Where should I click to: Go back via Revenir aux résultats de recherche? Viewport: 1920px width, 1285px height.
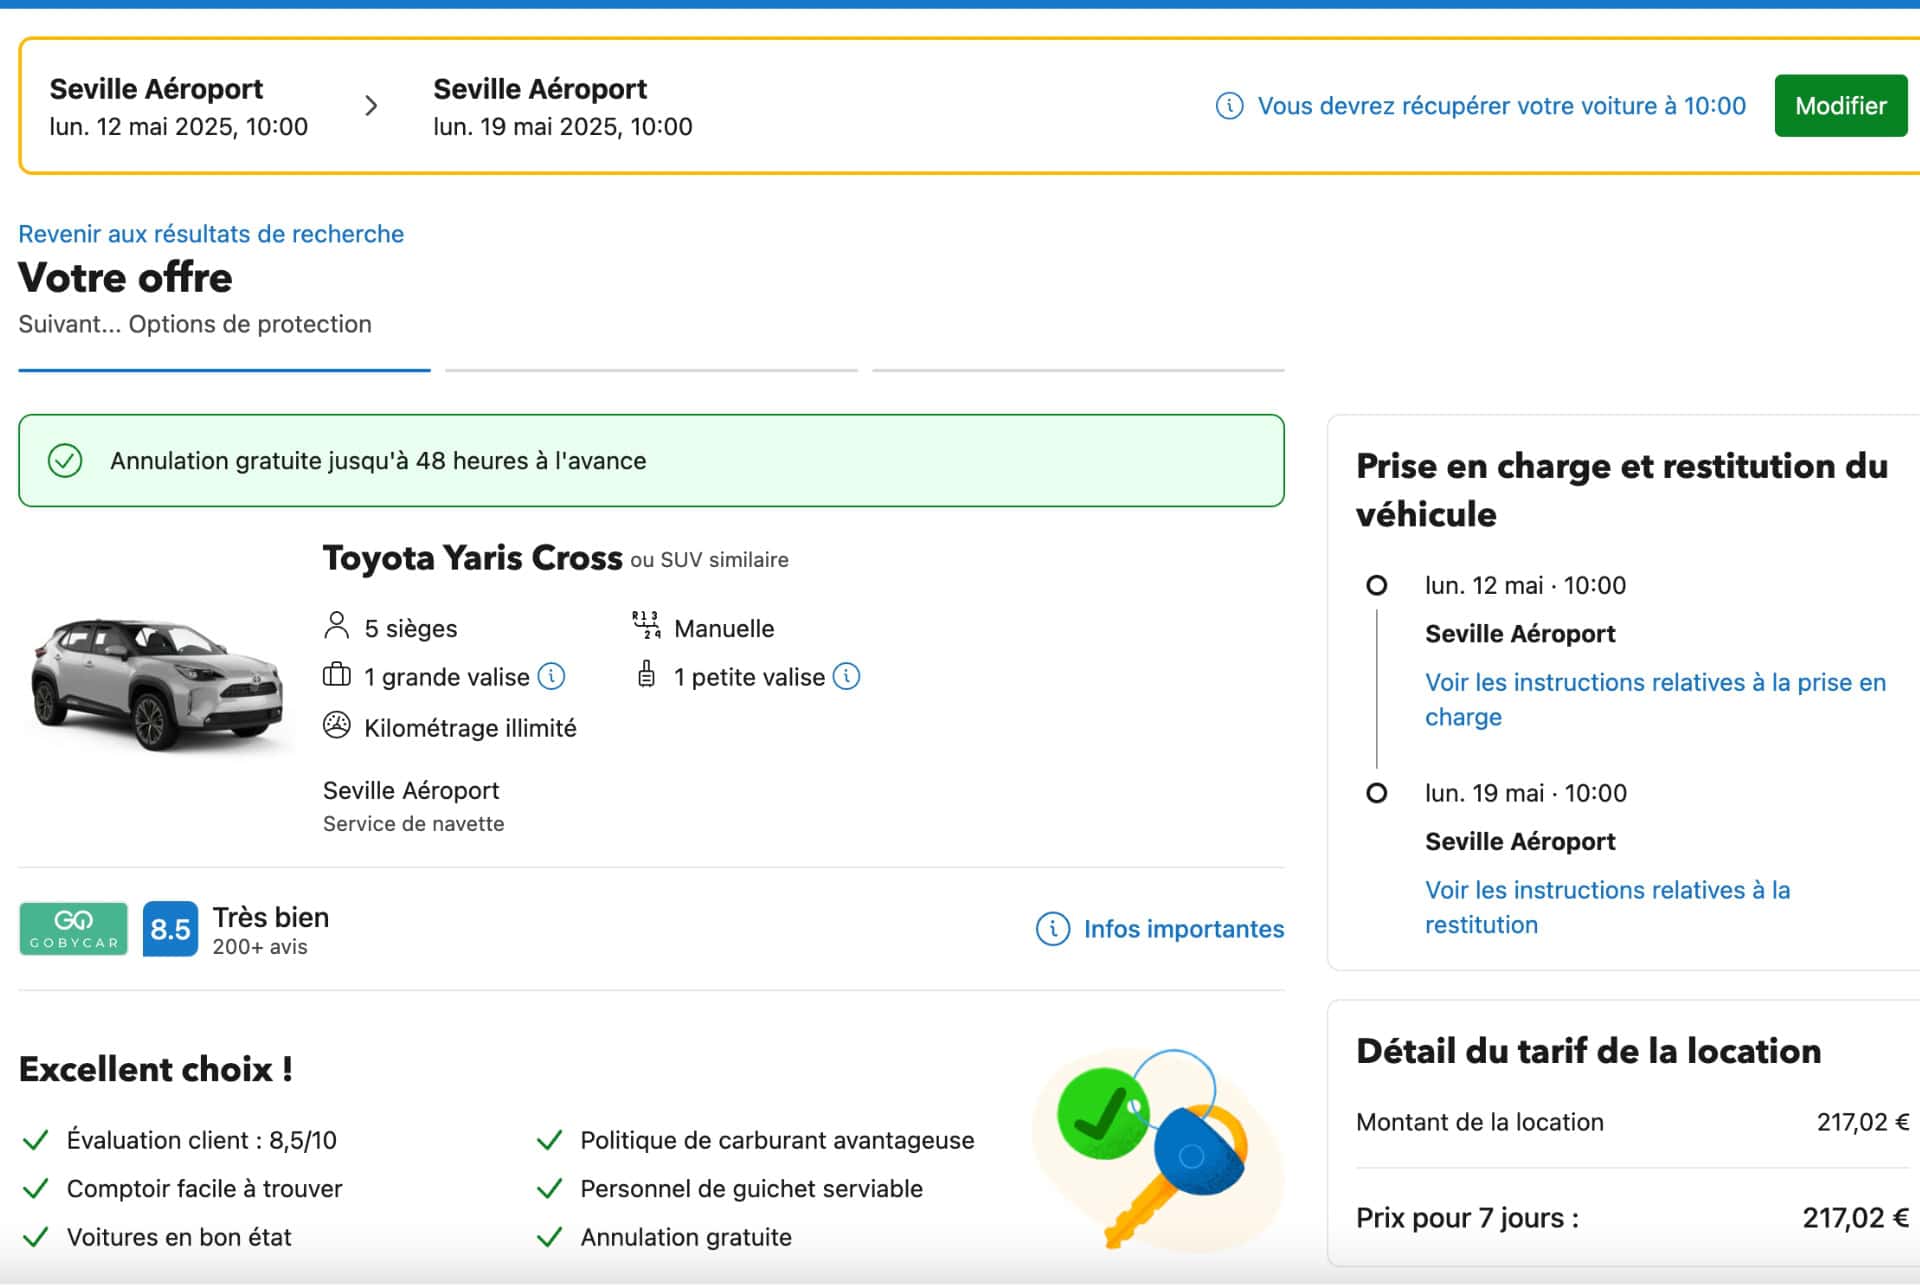(211, 234)
